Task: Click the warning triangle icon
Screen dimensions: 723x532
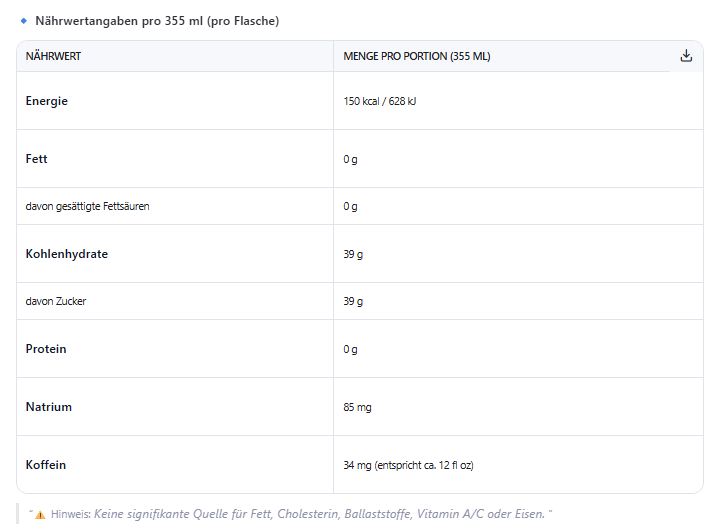Action: [x=41, y=514]
